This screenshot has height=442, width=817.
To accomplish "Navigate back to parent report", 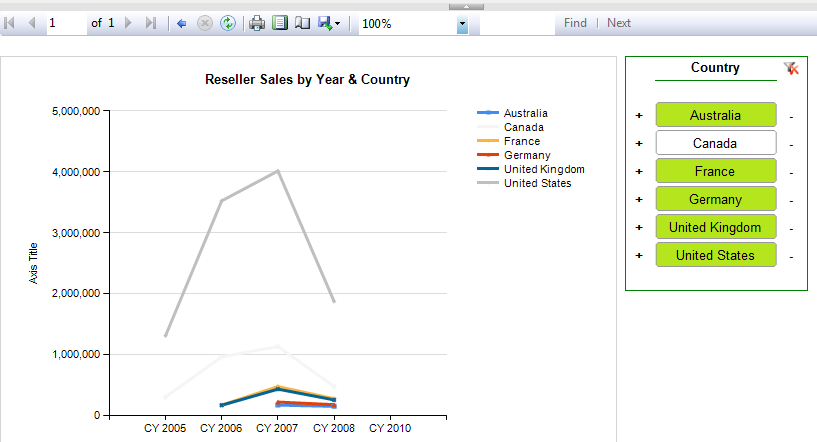I will [181, 23].
